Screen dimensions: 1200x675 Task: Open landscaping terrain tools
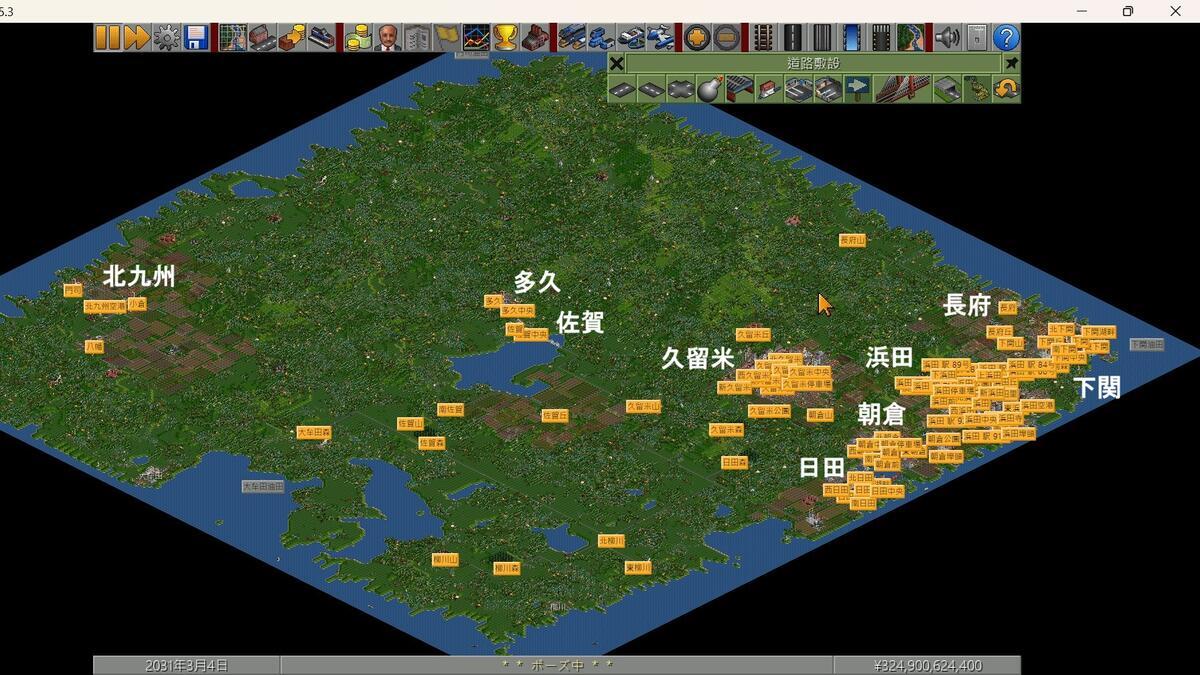(x=911, y=38)
